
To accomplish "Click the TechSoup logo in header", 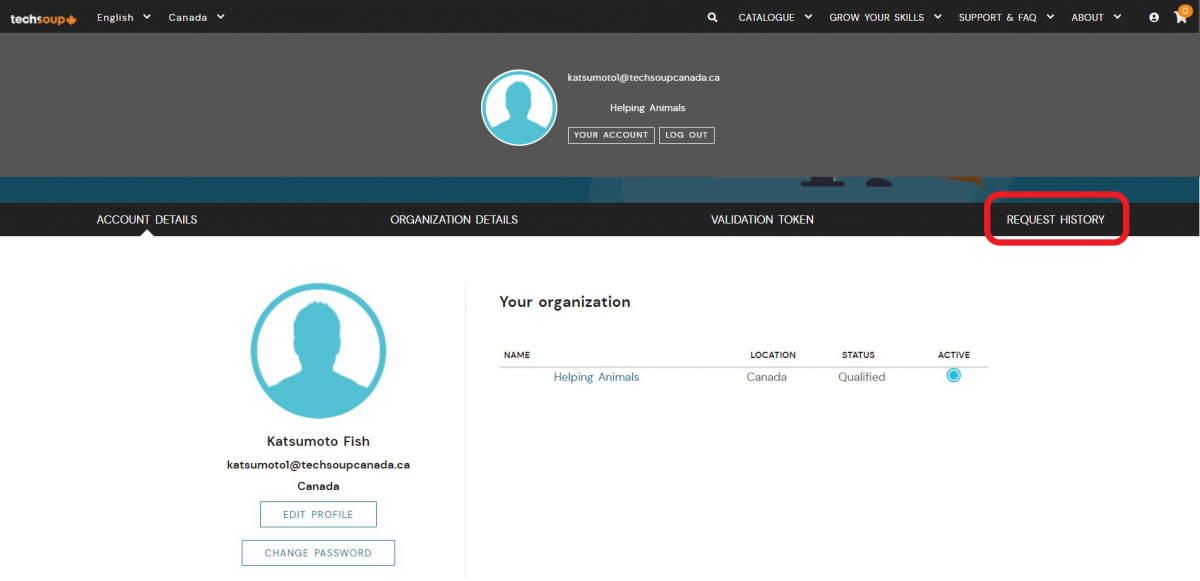I will 43,18.
